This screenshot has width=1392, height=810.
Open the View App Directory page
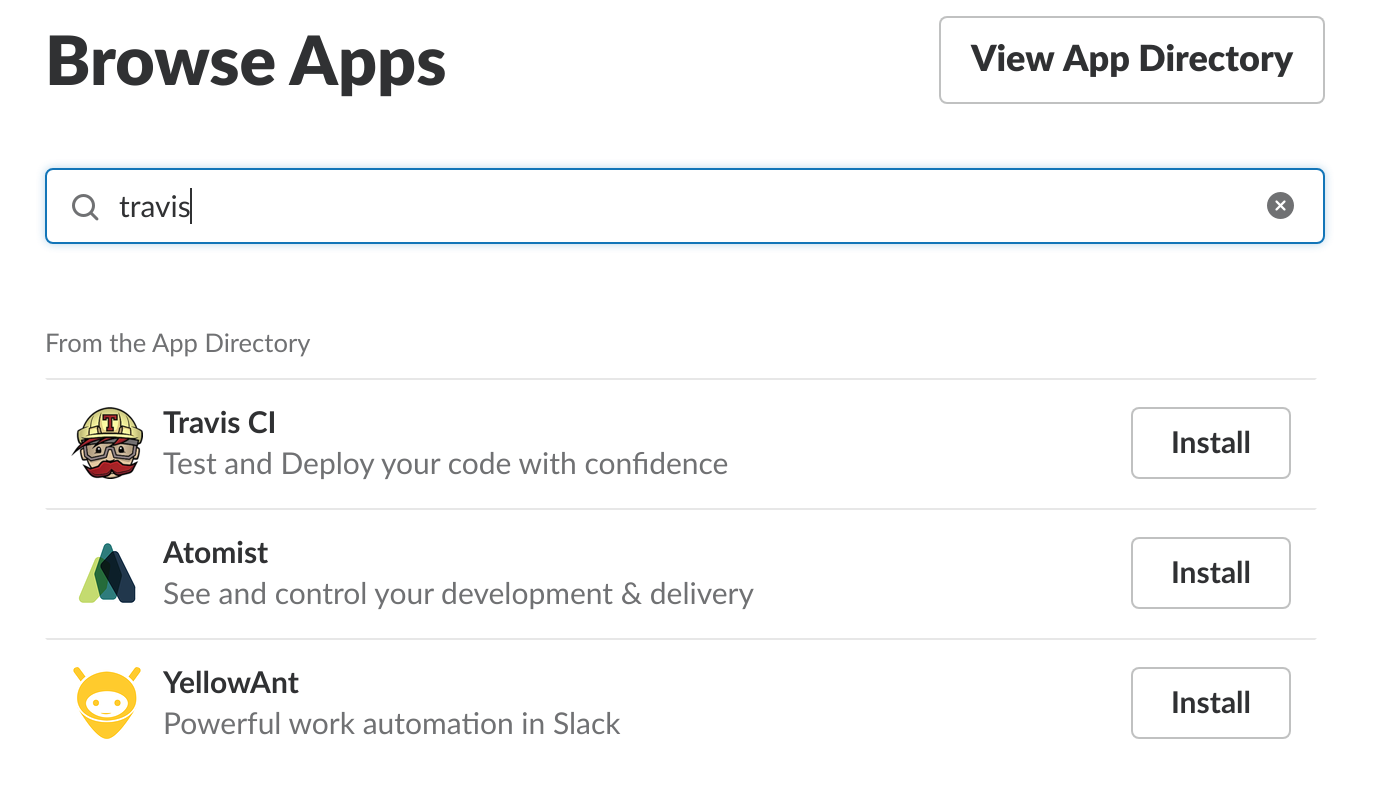[1131, 59]
